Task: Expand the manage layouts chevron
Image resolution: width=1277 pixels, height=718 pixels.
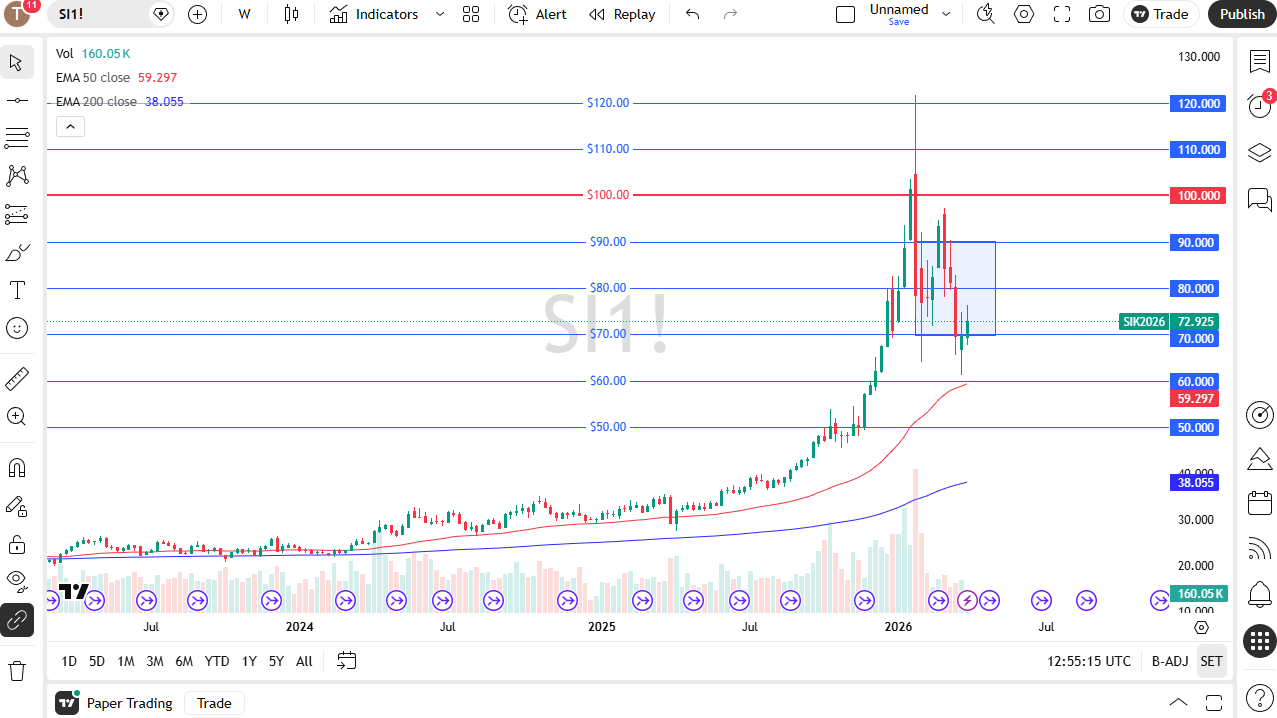Action: (946, 14)
